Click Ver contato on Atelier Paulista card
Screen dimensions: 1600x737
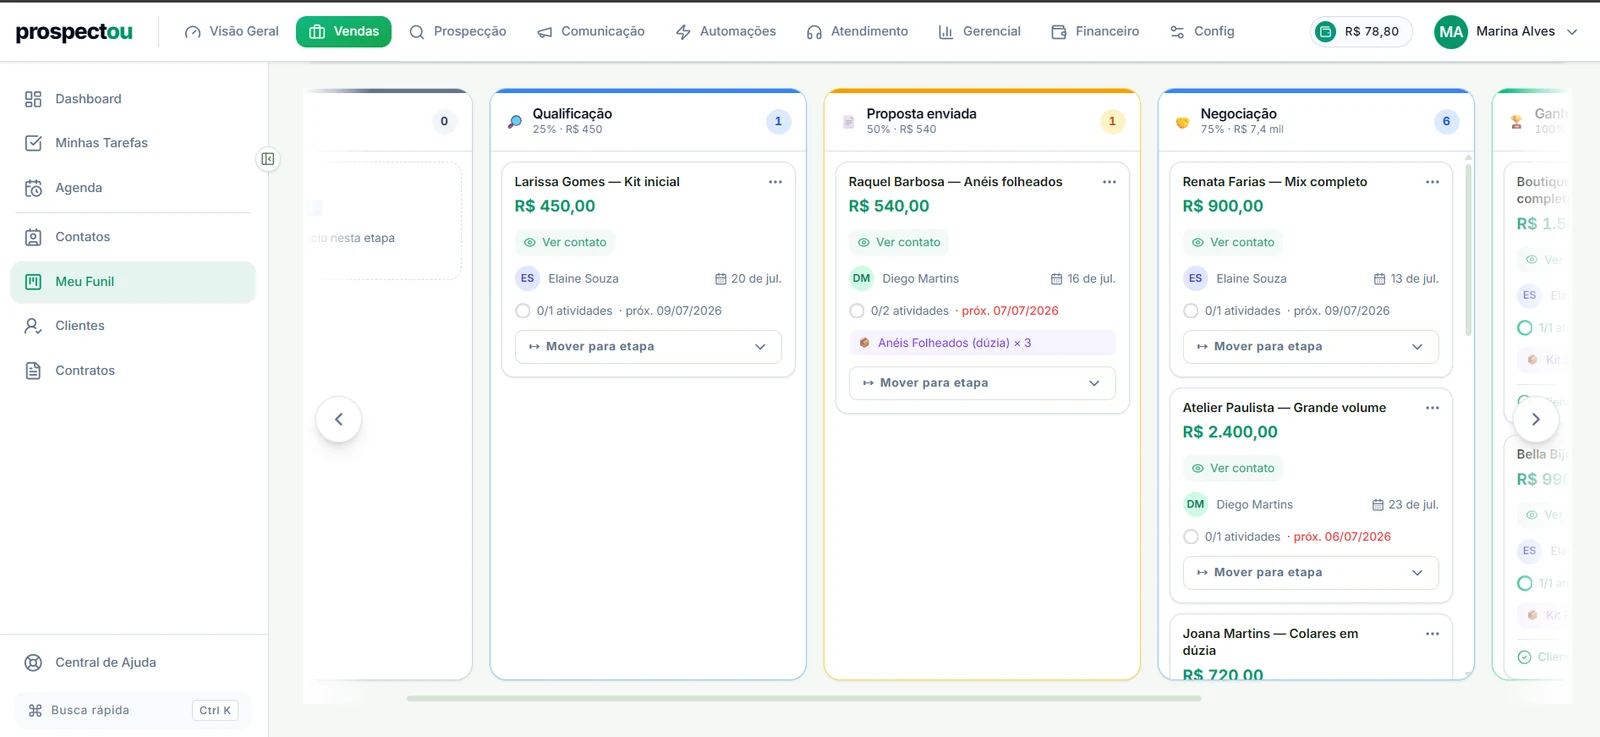pos(1233,468)
